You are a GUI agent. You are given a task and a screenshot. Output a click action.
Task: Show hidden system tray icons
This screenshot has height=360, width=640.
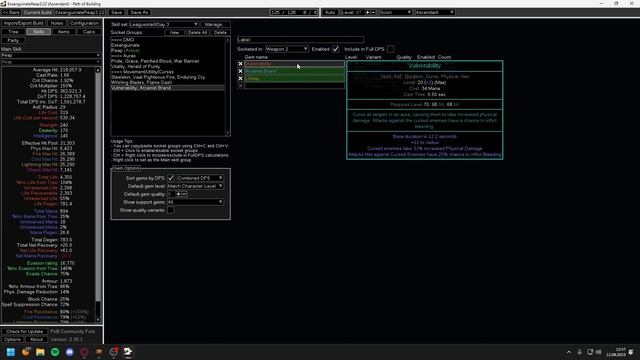click(569, 352)
